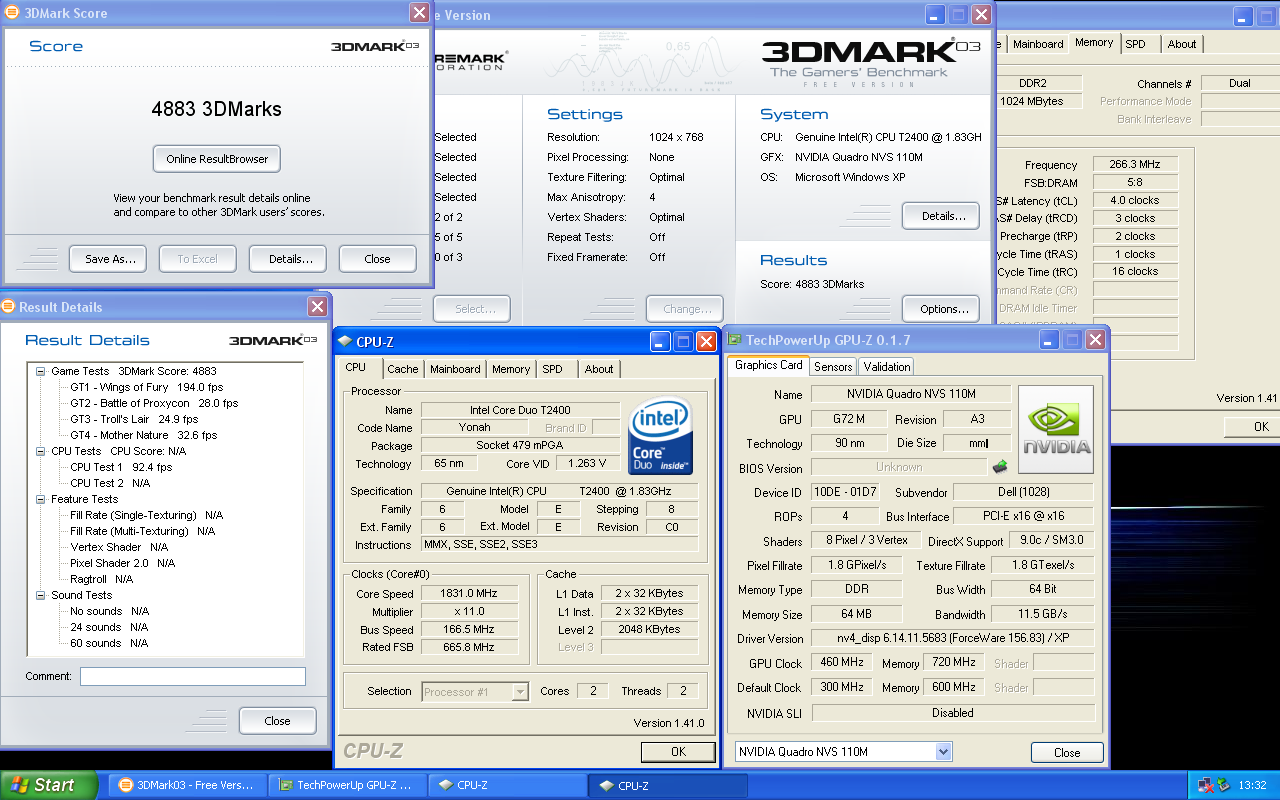
Task: Open the About tab in front CPU-Z
Action: (599, 369)
